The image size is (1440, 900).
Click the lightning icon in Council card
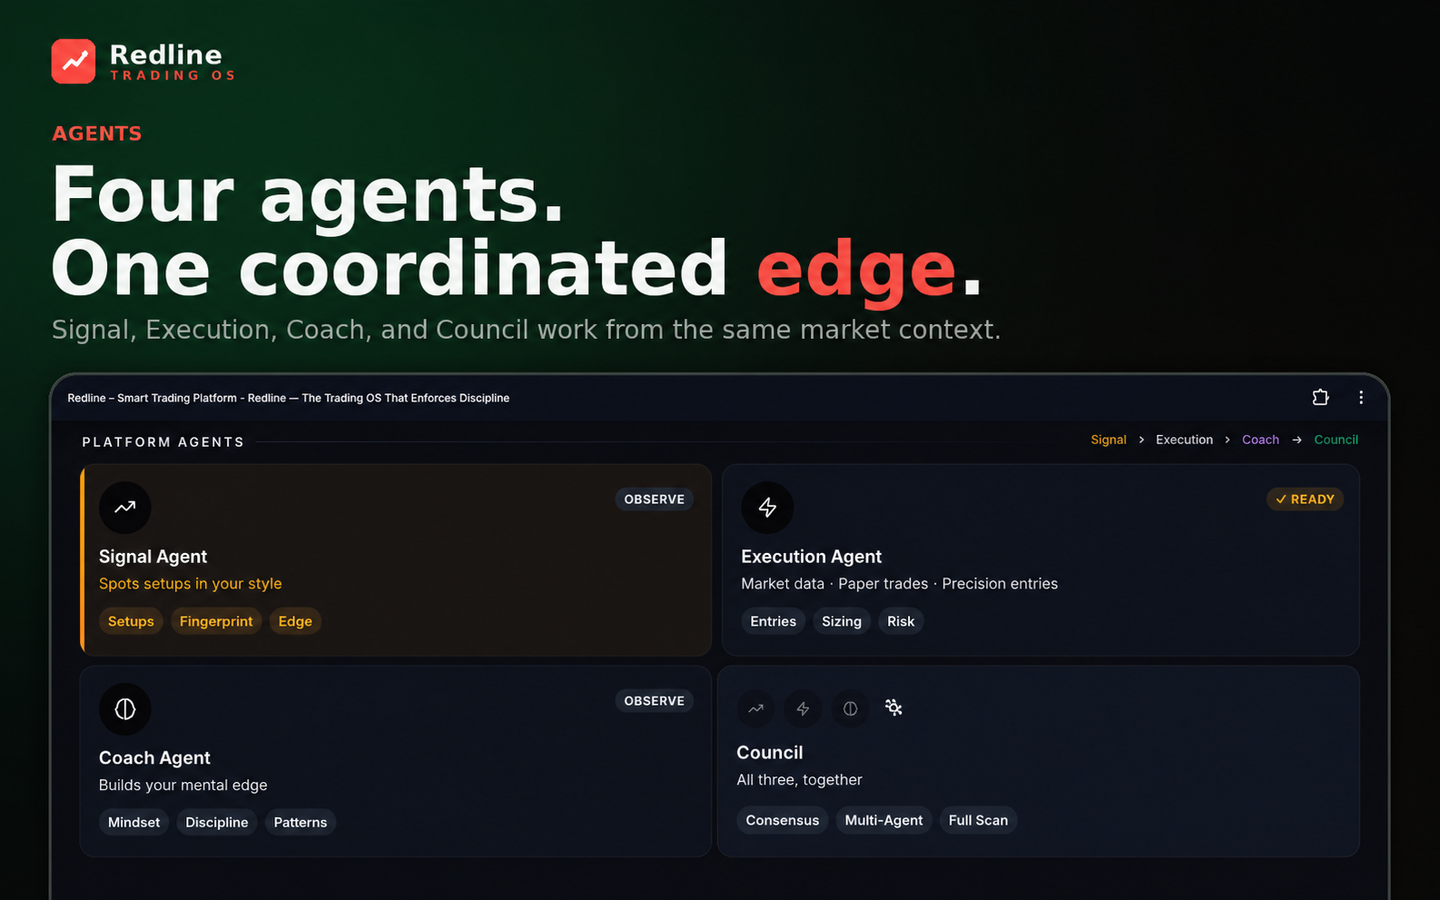(803, 708)
